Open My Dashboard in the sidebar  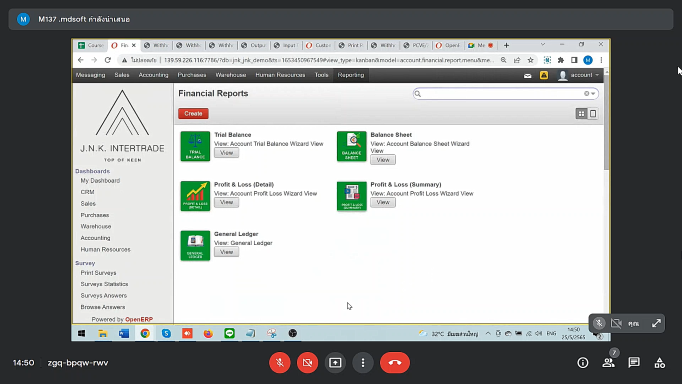click(100, 180)
